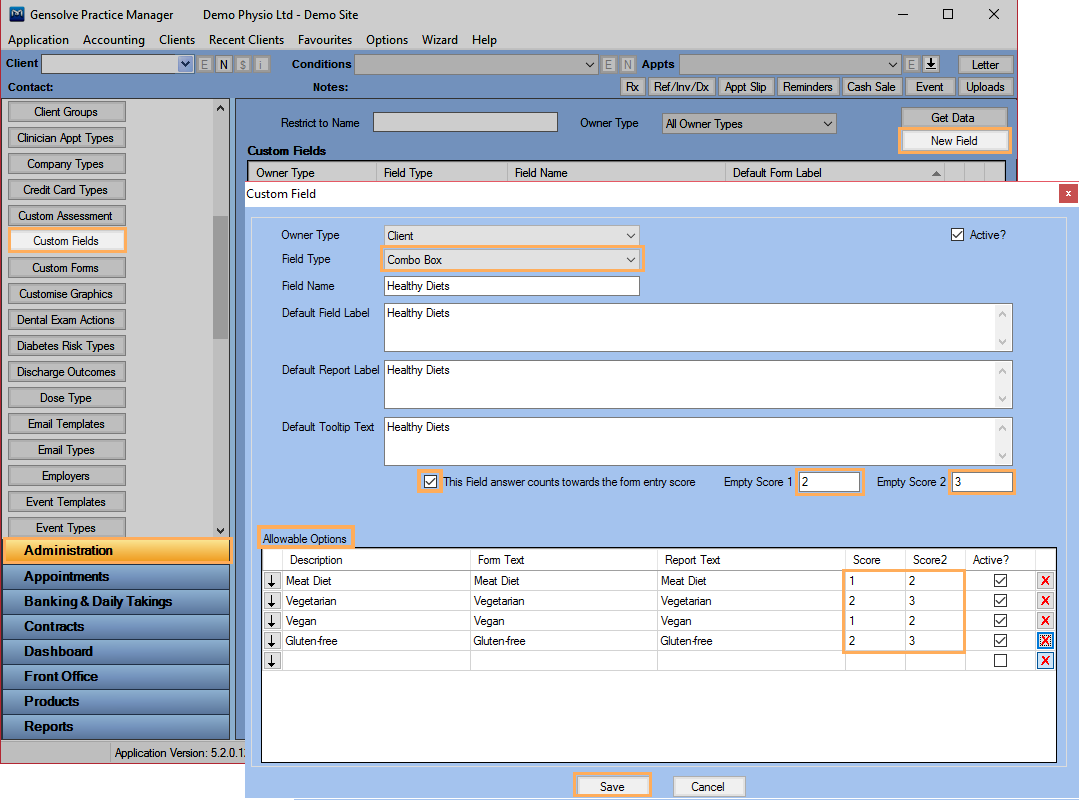This screenshot has height=800, width=1079.
Task: Uncheck the form entry score checkbox
Action: point(431,481)
